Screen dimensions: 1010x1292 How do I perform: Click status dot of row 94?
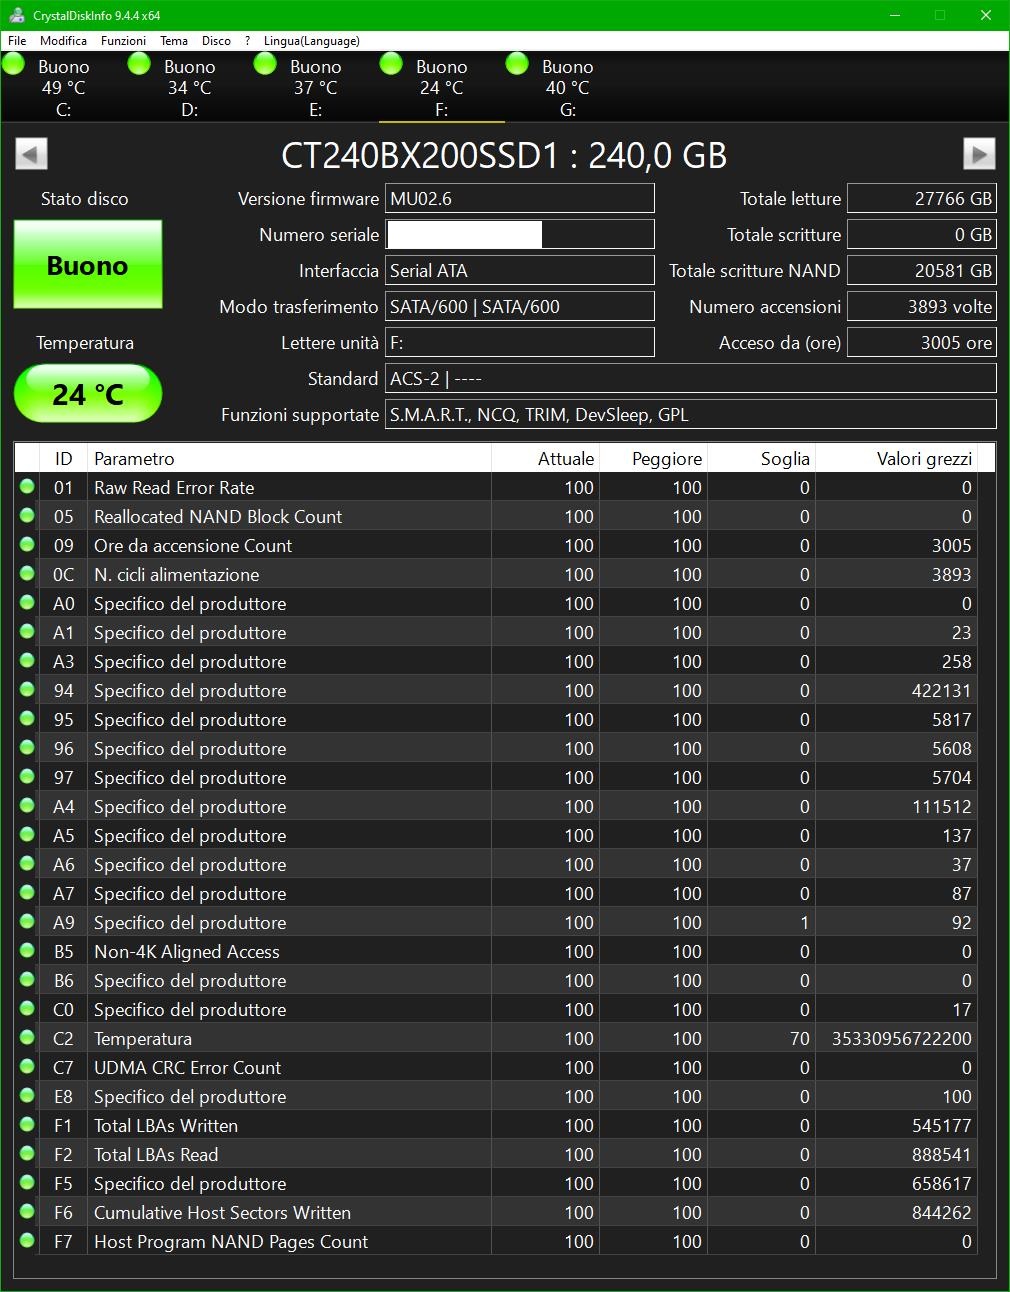(x=27, y=690)
